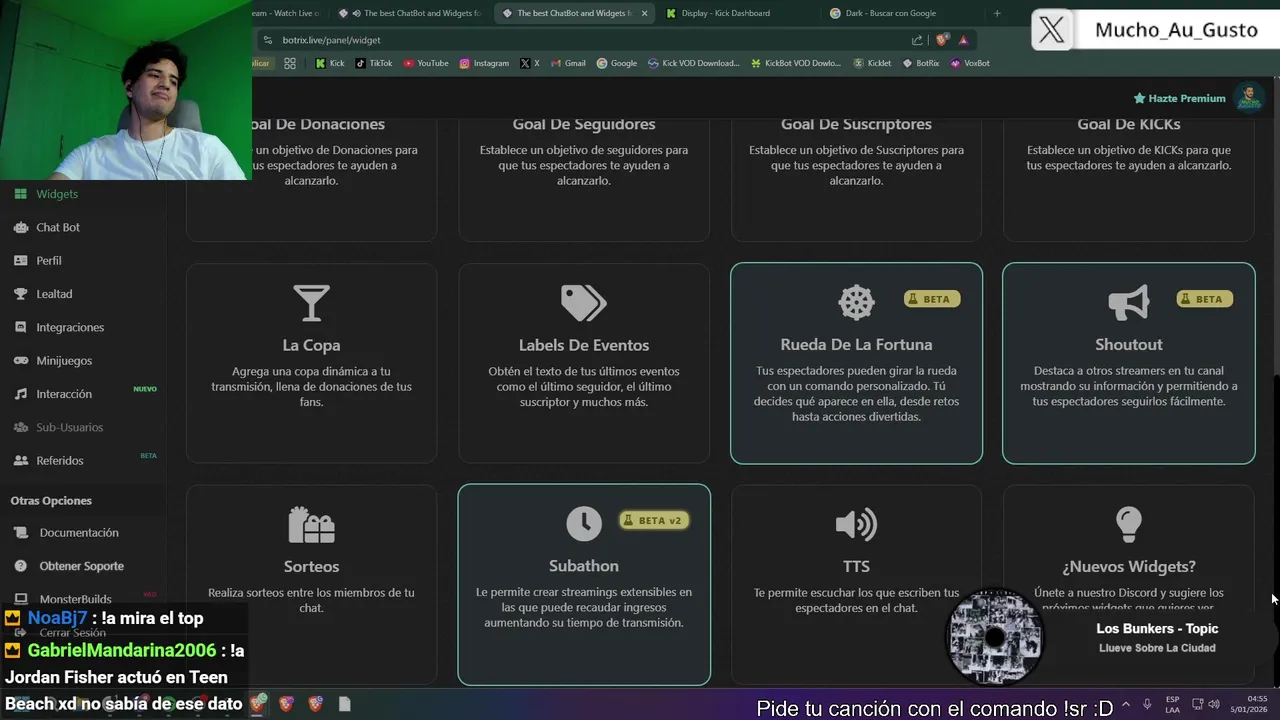Click the file icon in Windows taskbar
The image size is (1280, 720).
(344, 704)
